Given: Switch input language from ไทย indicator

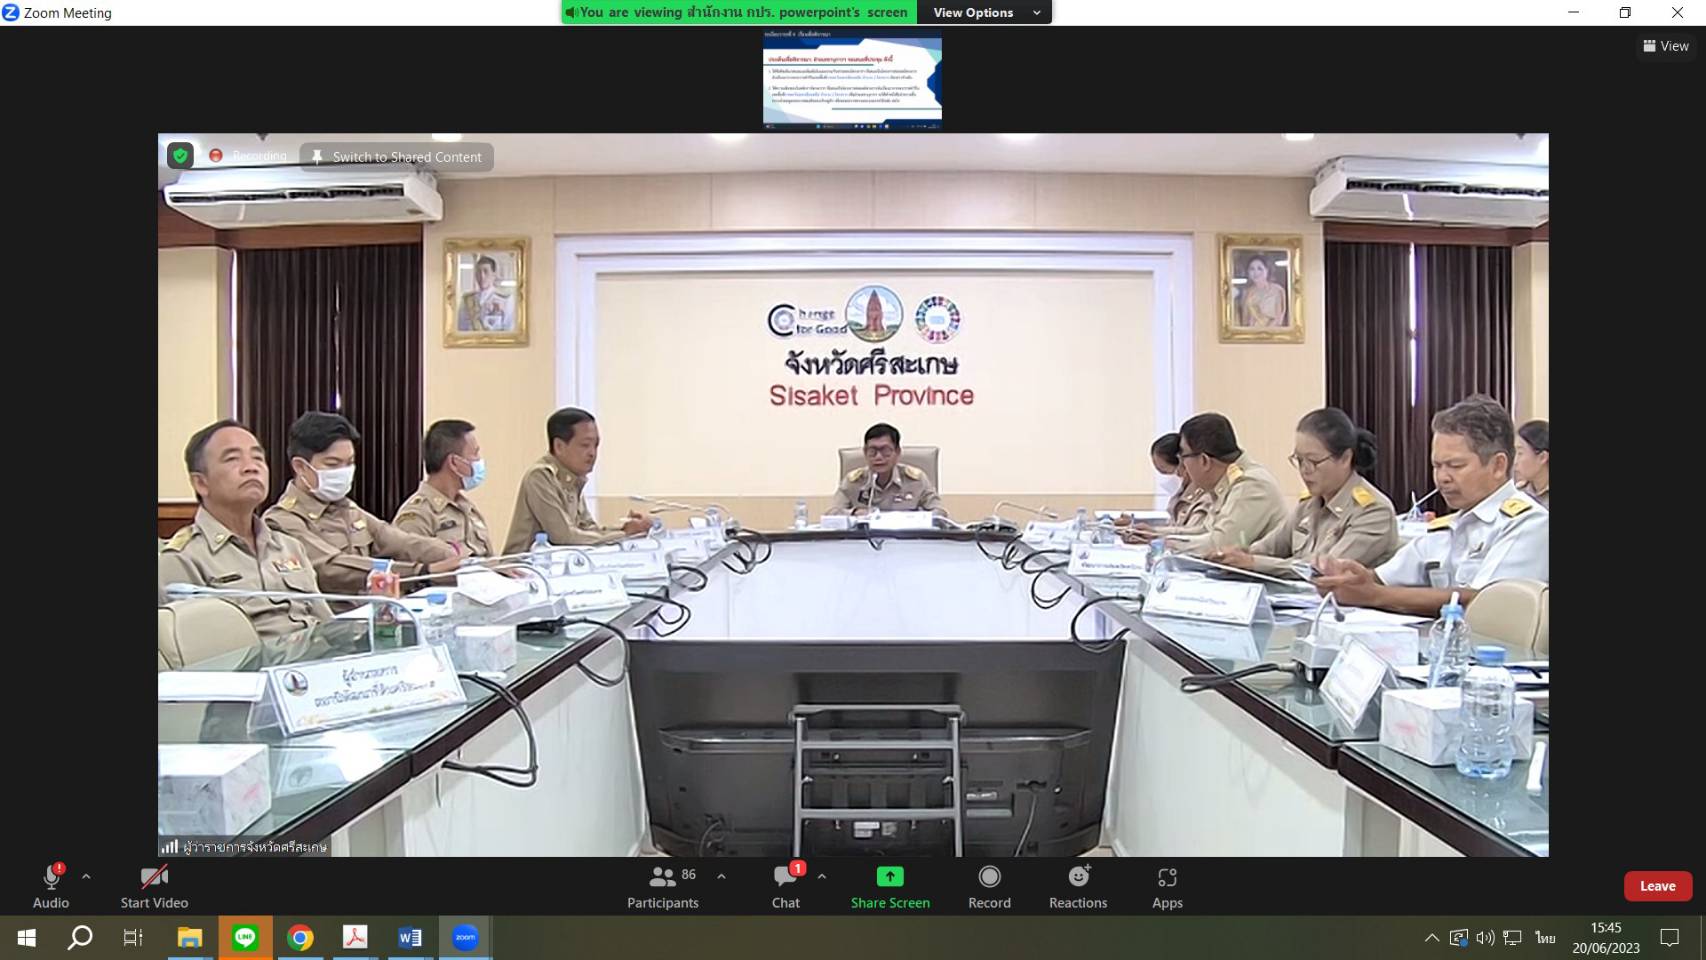Looking at the screenshot, I should (1545, 938).
